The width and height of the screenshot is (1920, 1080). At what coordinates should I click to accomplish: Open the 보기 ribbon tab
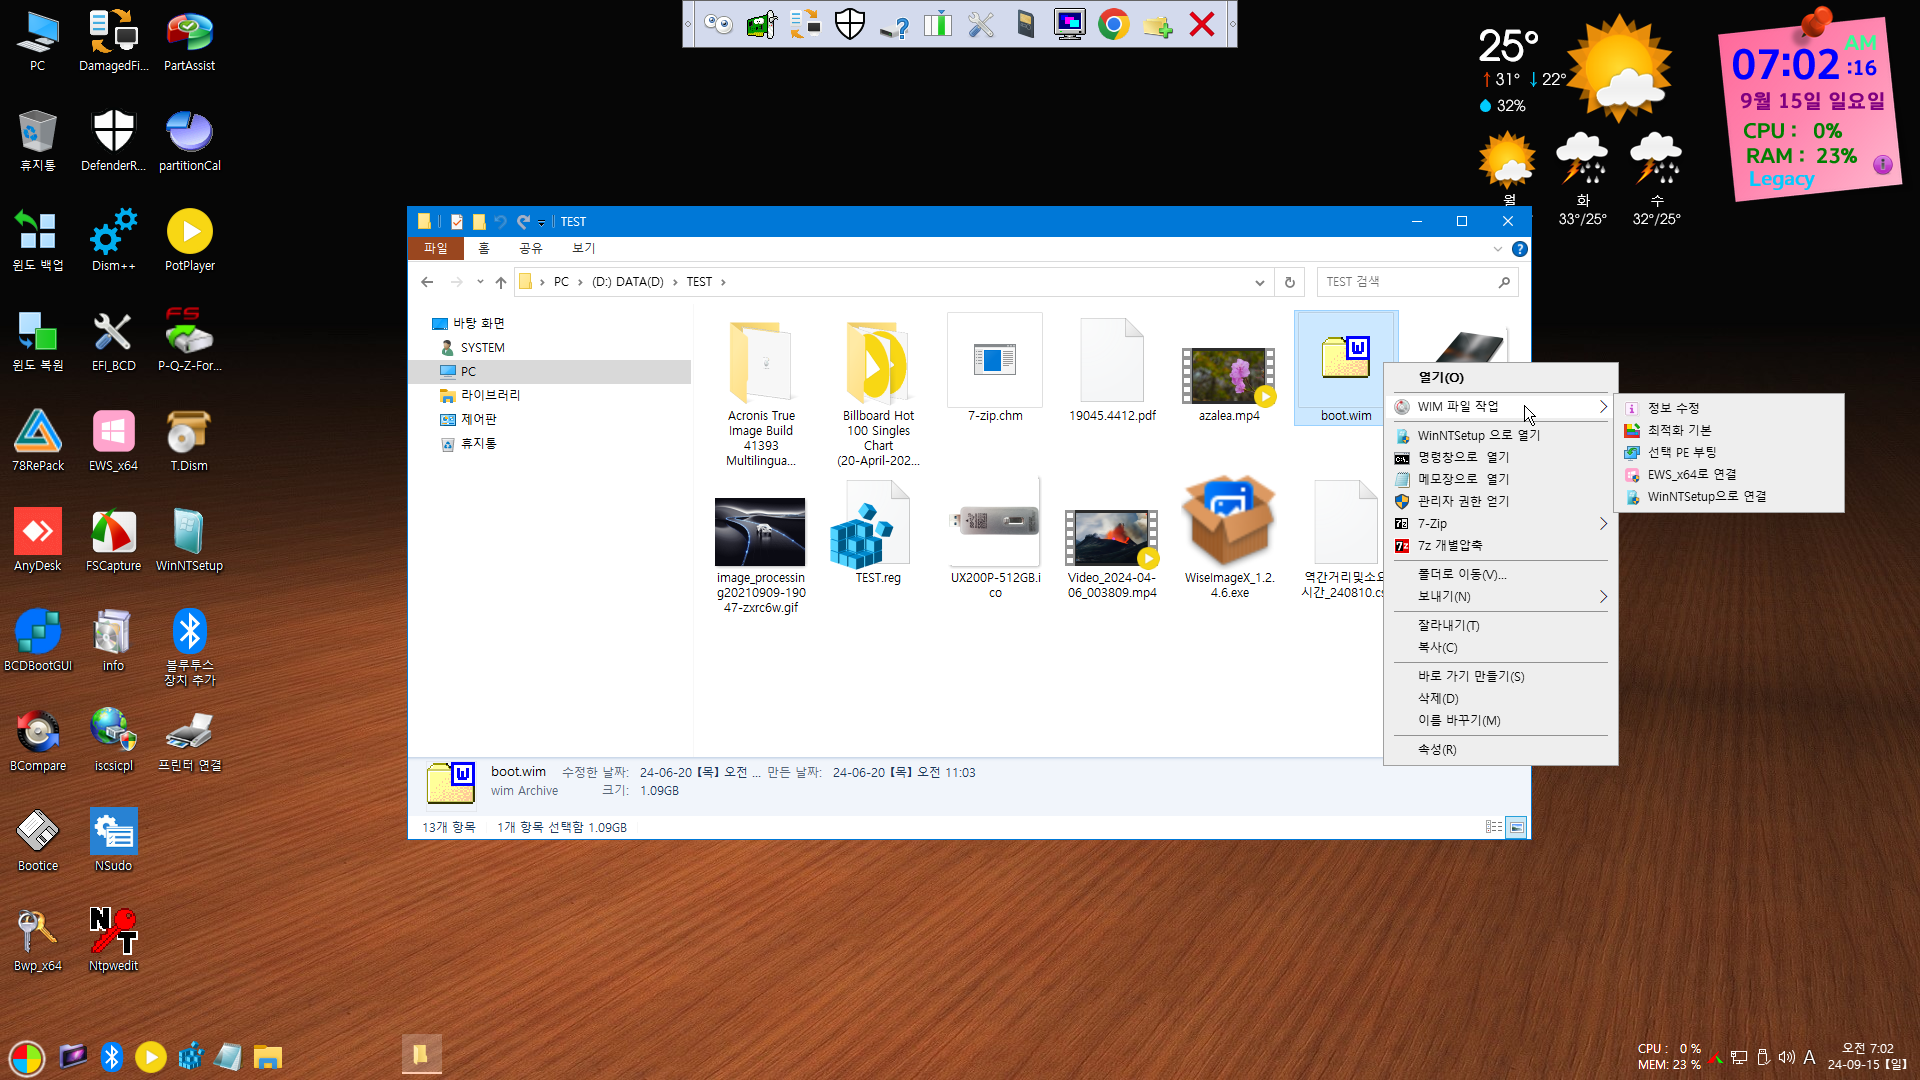click(583, 248)
